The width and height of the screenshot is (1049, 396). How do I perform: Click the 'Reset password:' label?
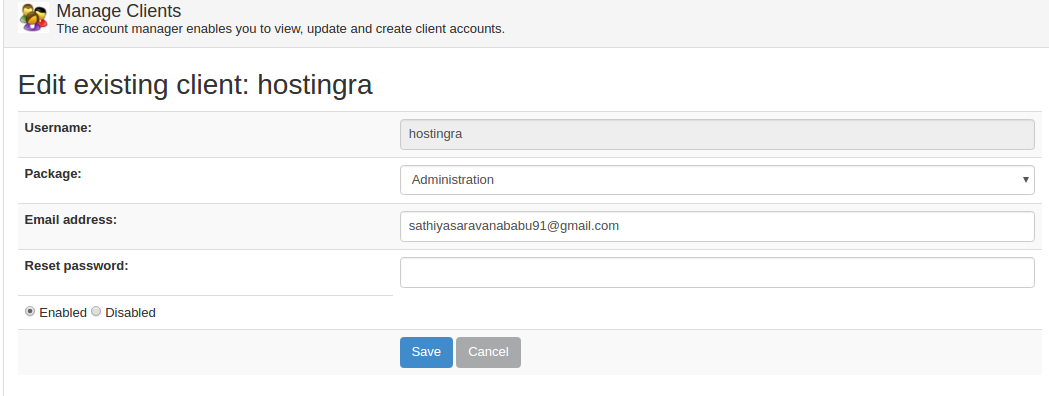pos(76,266)
